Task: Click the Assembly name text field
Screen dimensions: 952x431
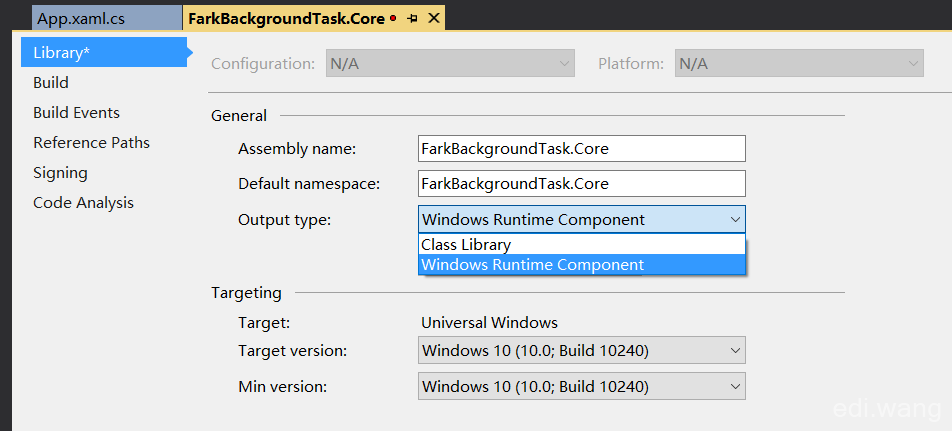Action: coord(582,149)
